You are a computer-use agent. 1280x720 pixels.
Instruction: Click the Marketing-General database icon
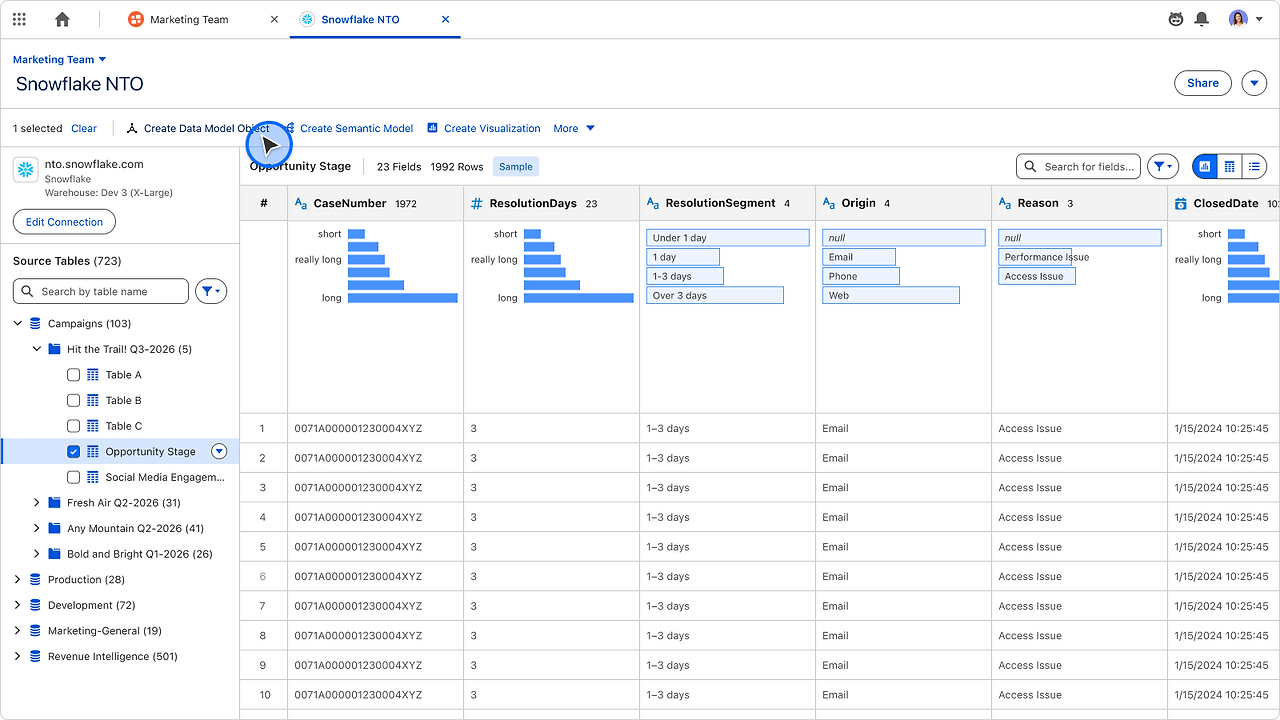[36, 631]
